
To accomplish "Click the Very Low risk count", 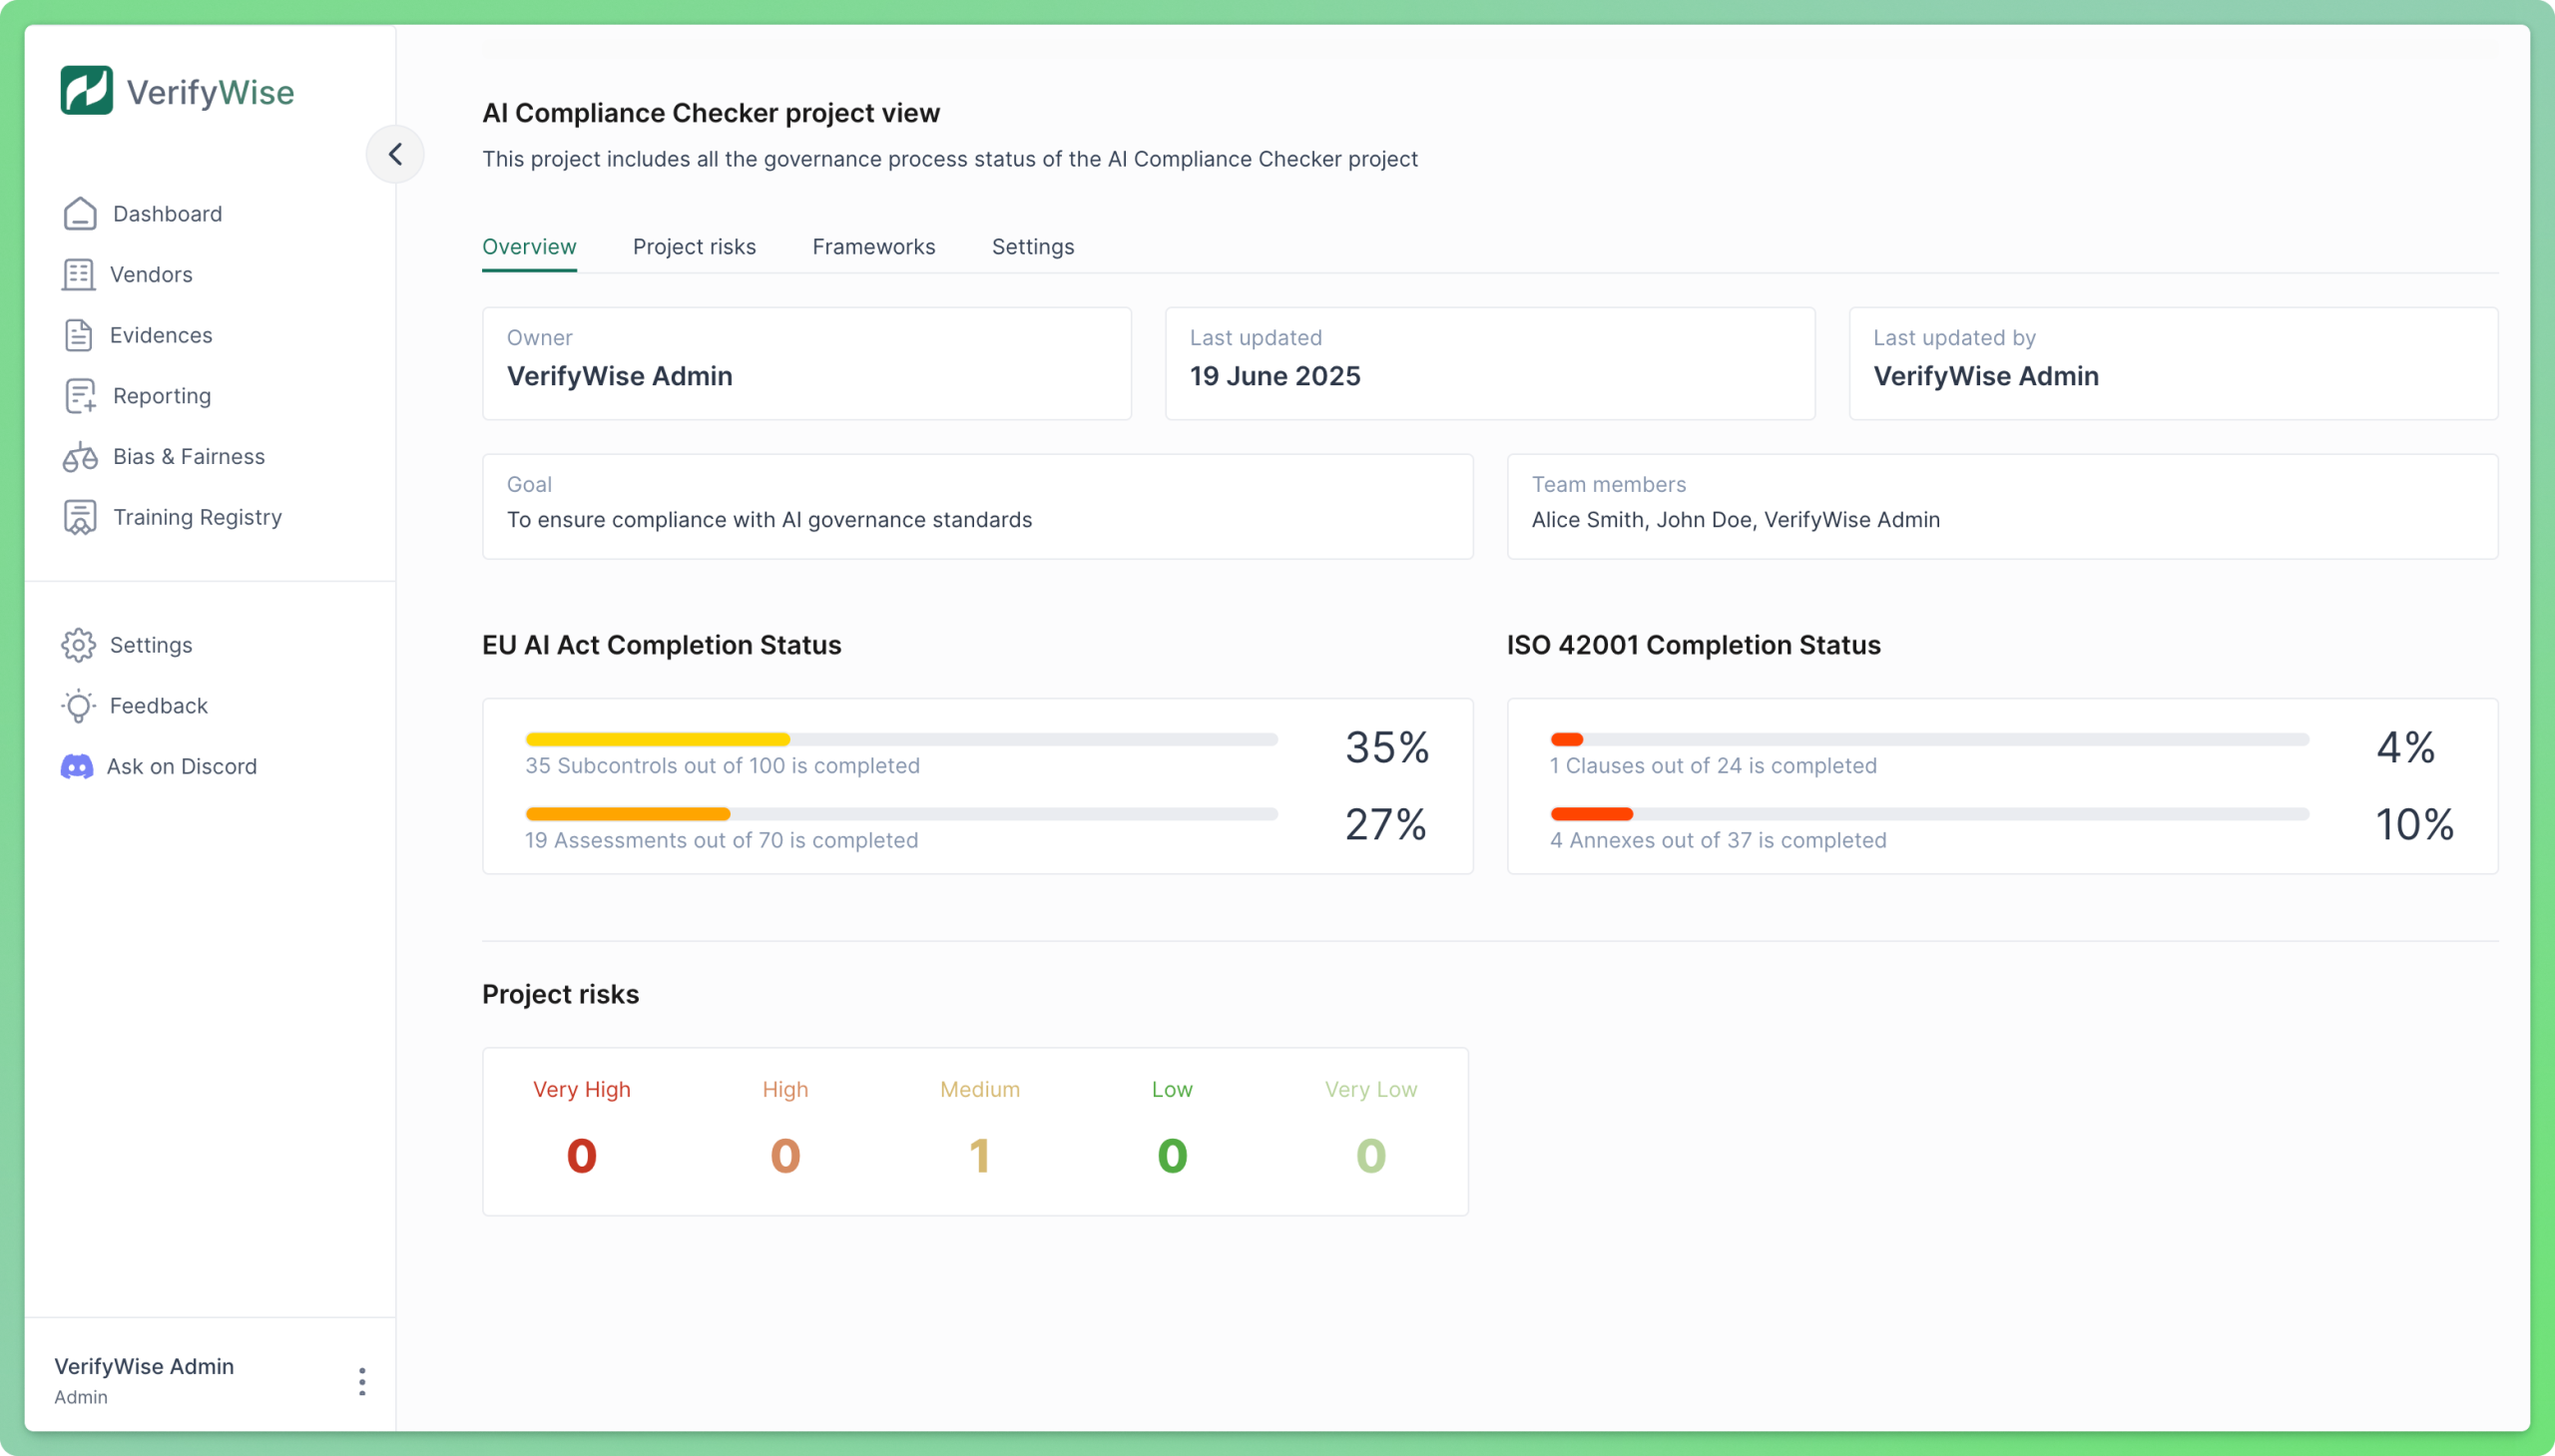I will click(1370, 1156).
